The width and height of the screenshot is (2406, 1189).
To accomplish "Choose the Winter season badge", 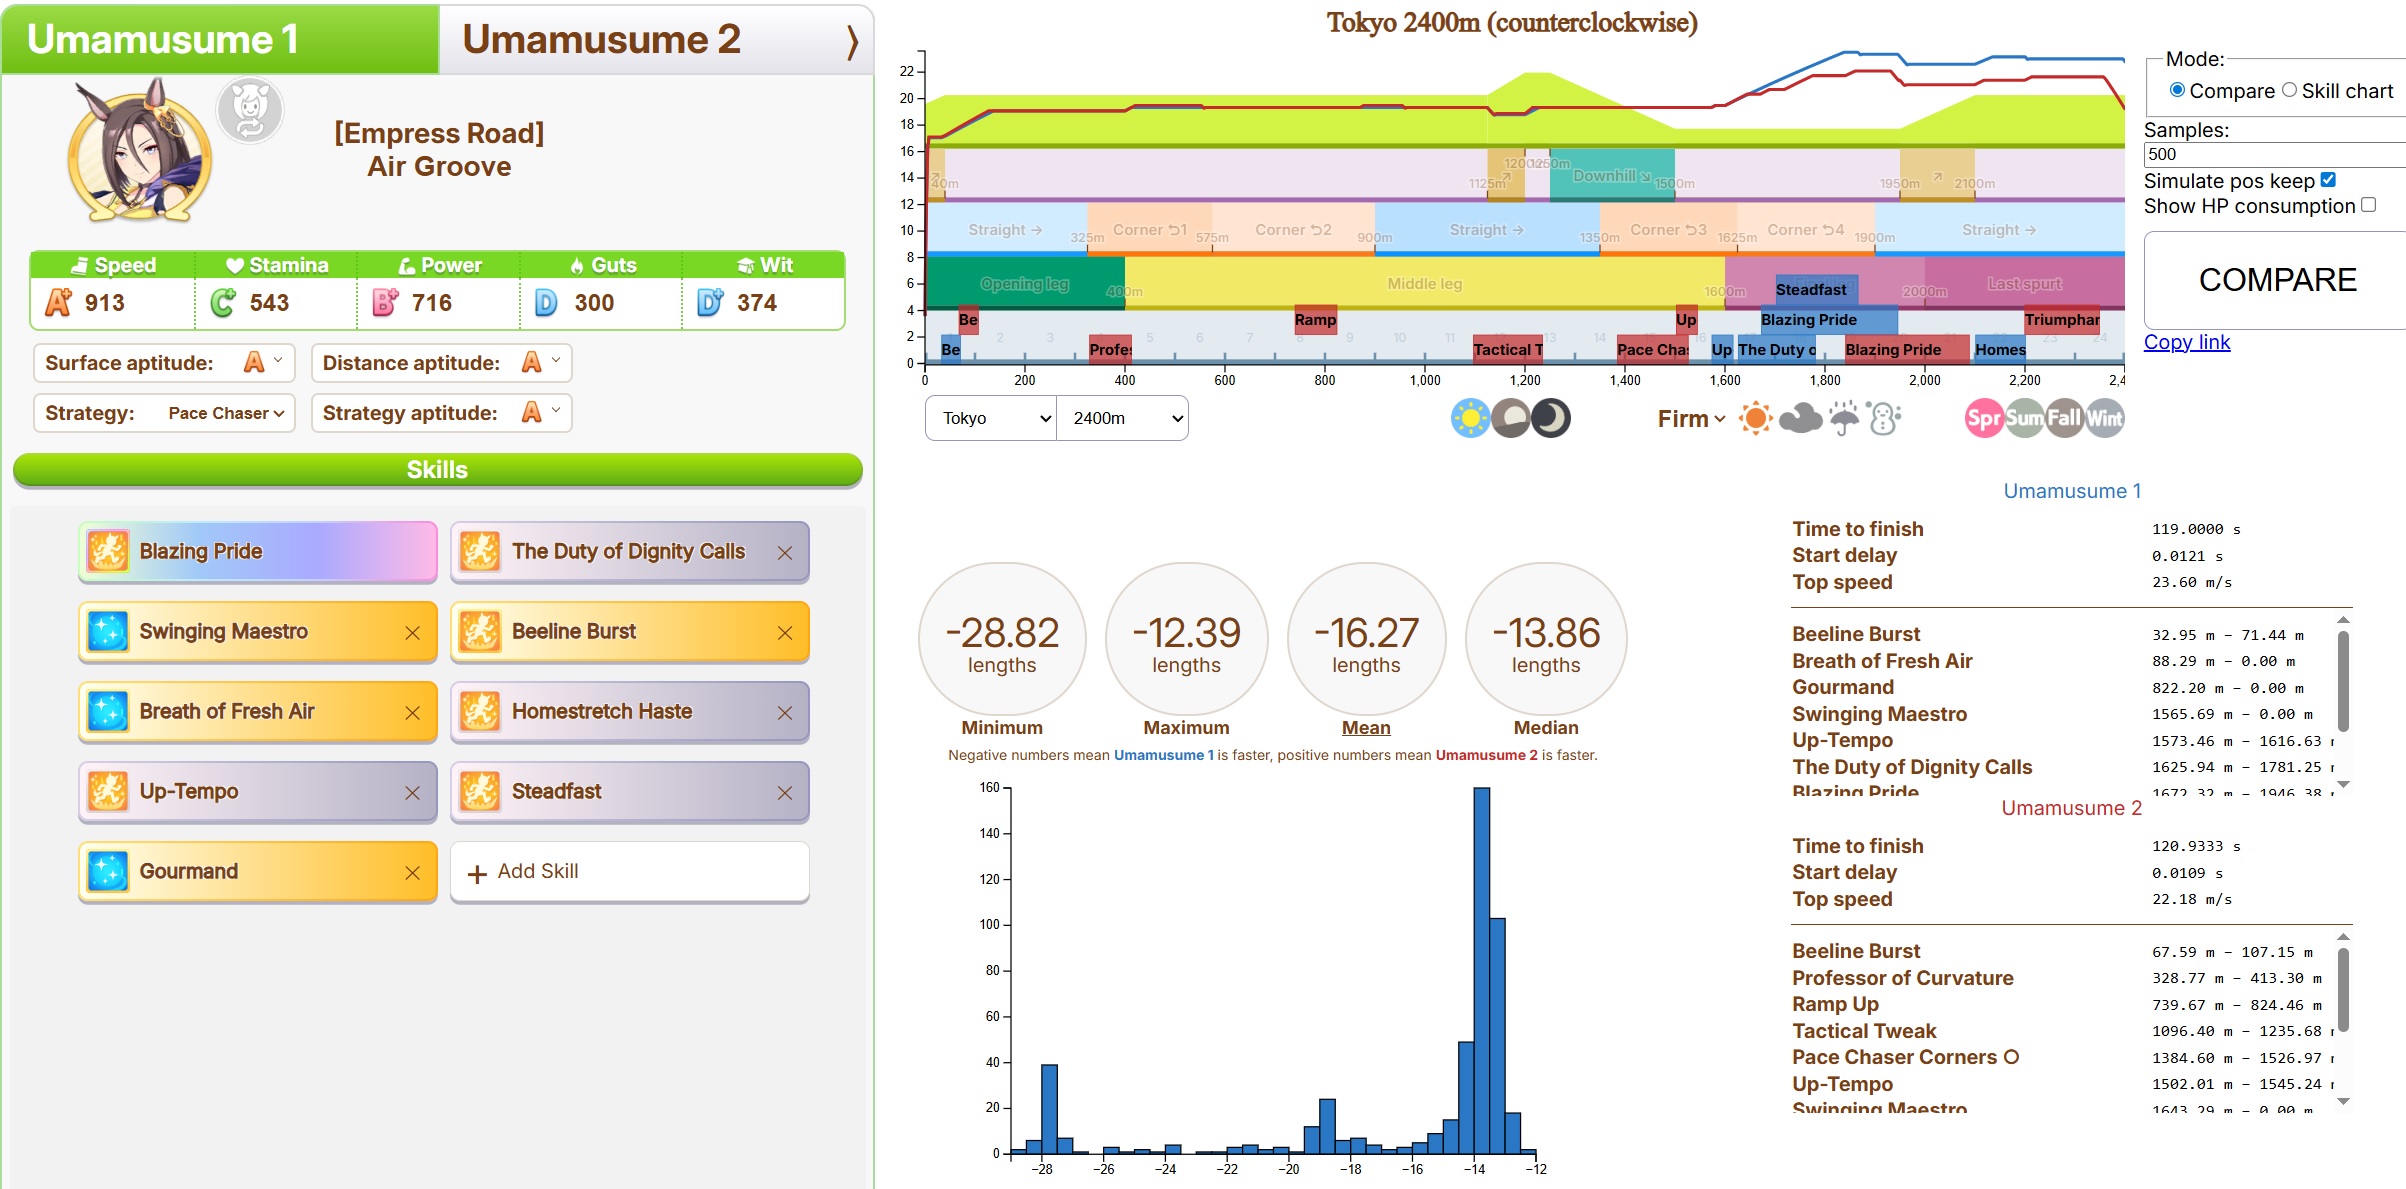I will tap(2104, 418).
